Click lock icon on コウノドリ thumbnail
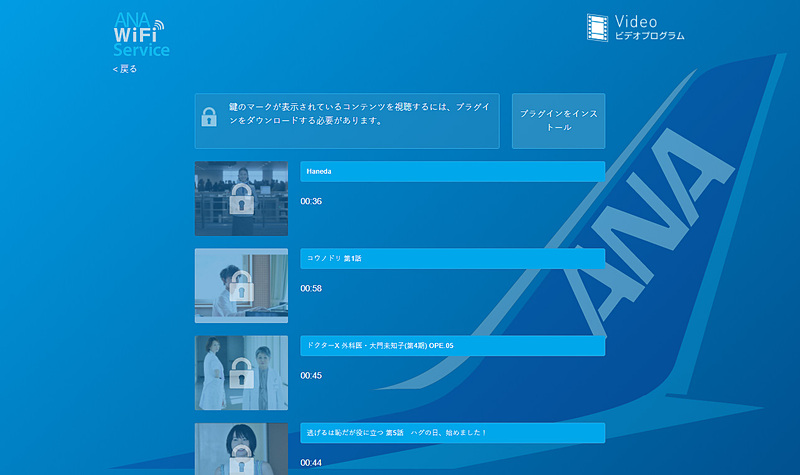The image size is (800, 475). 241,286
